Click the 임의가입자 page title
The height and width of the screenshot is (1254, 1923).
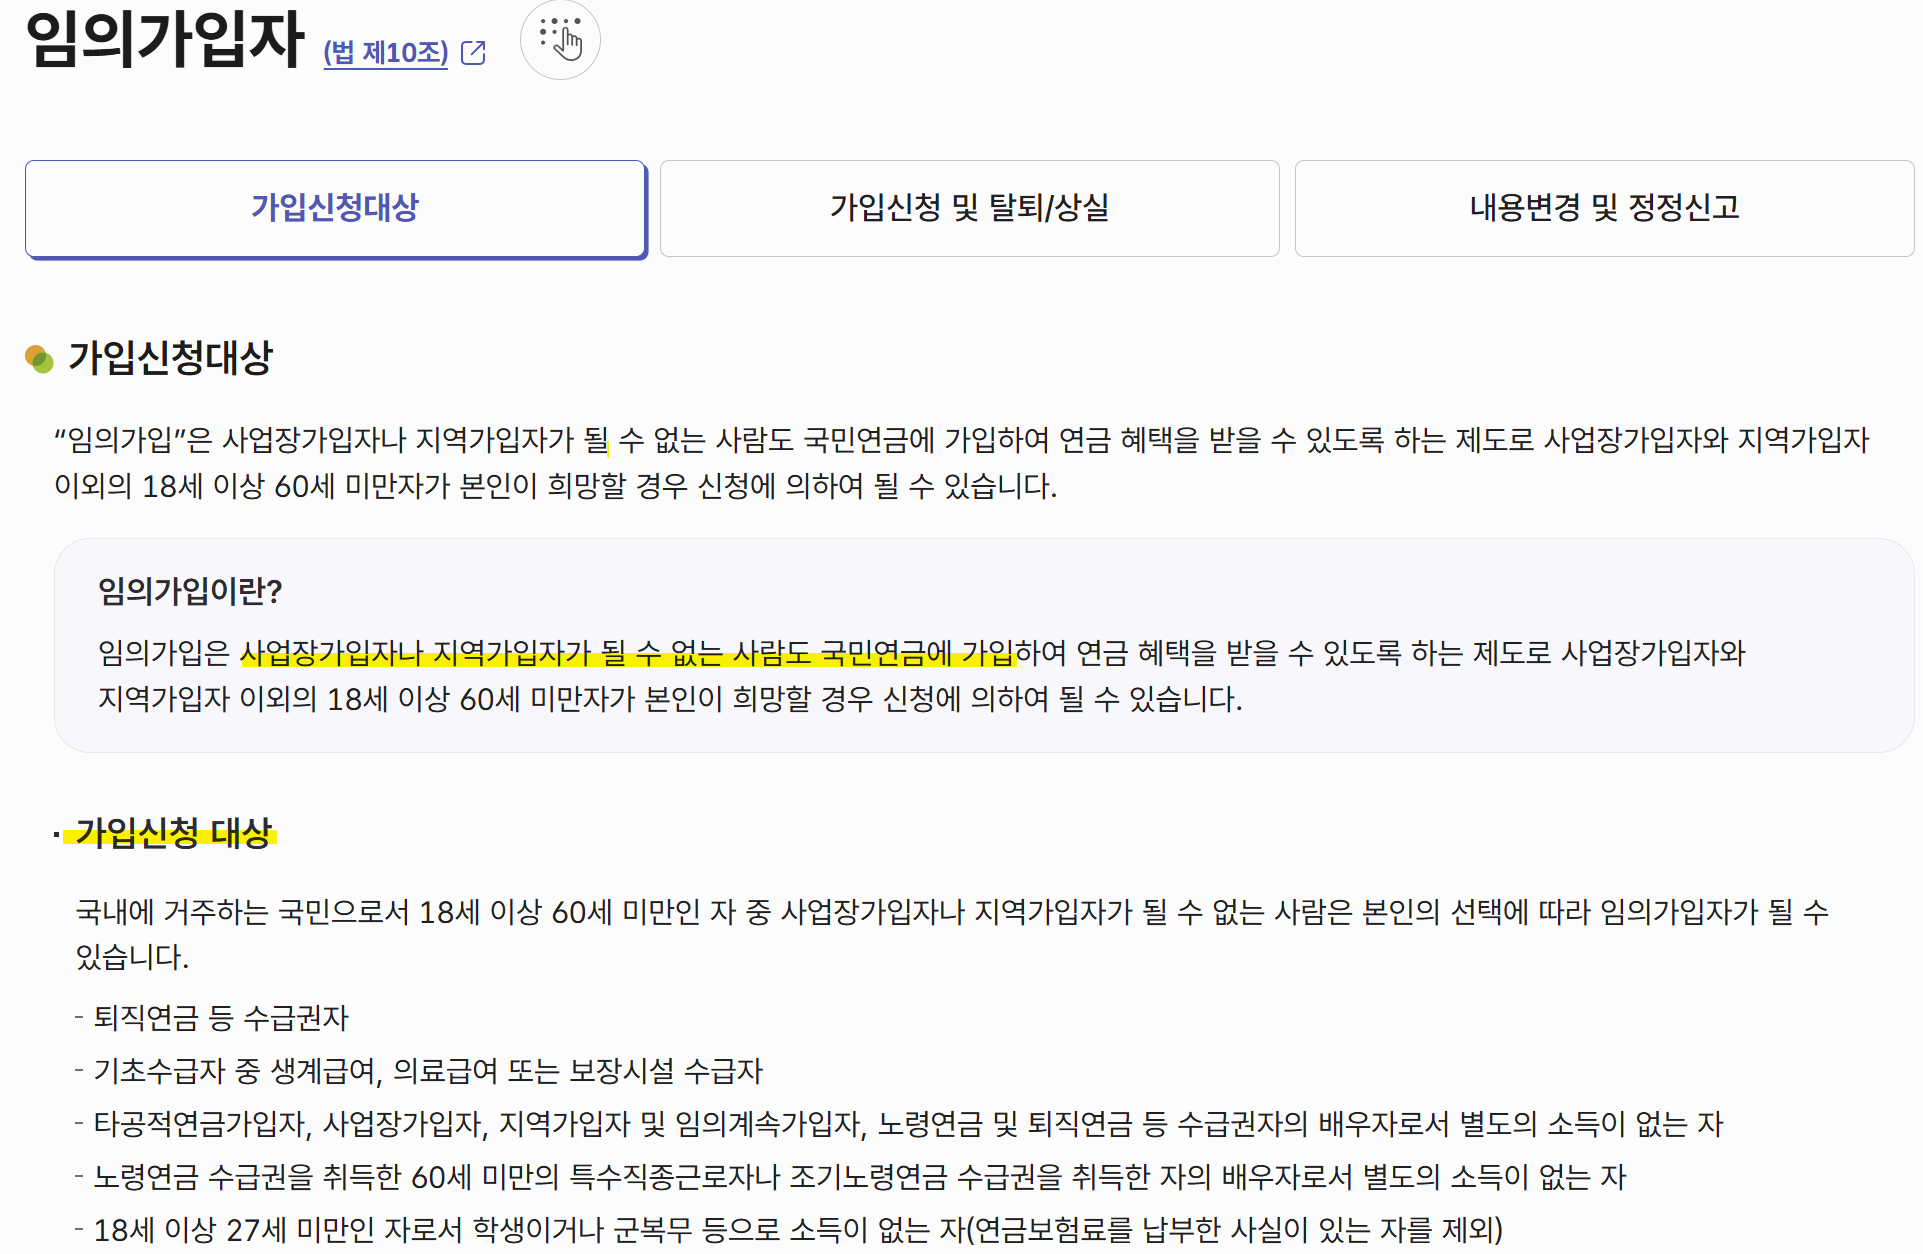coord(165,39)
